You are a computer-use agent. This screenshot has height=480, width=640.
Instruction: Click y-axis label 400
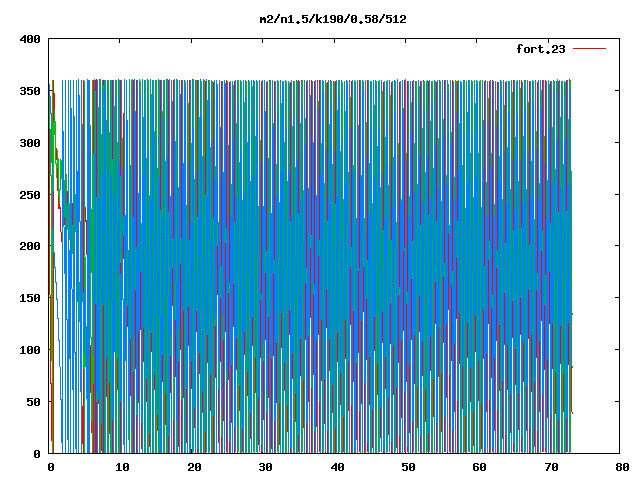[x=30, y=39]
